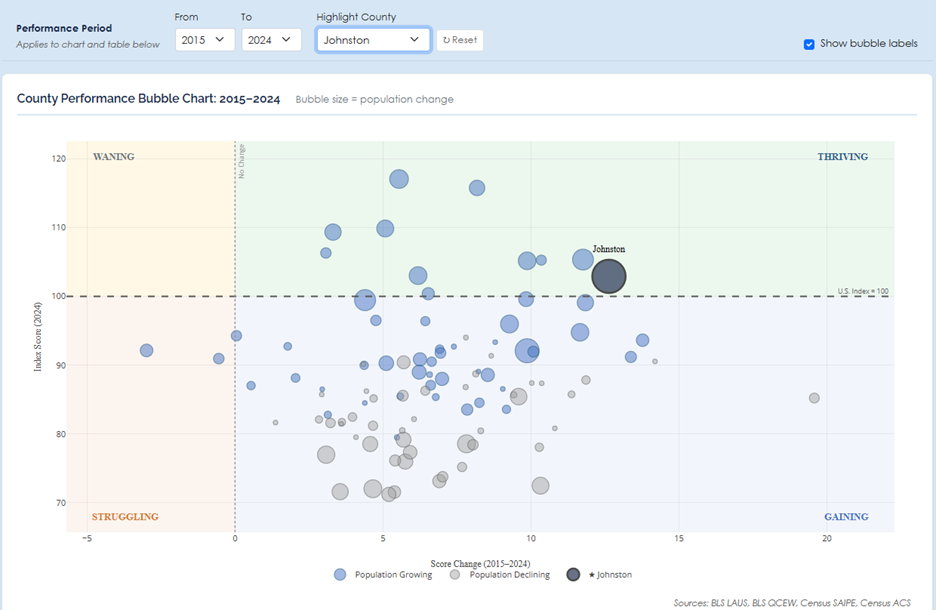The height and width of the screenshot is (610, 936).
Task: Click the topmost blue bubble near score 117
Action: pyautogui.click(x=399, y=179)
